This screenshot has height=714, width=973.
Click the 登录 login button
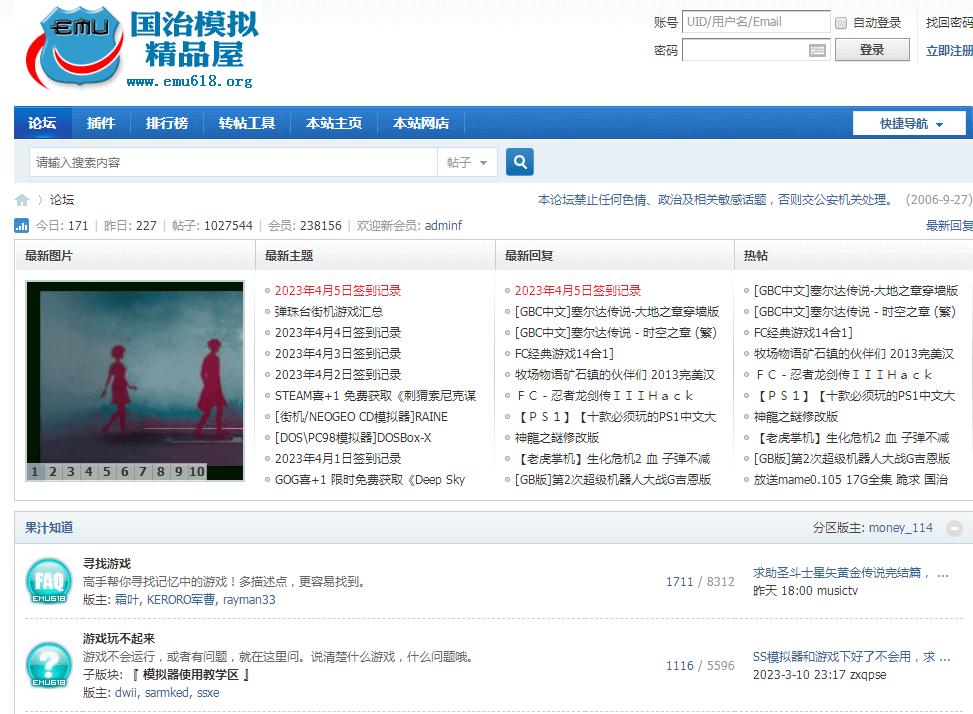(x=872, y=50)
